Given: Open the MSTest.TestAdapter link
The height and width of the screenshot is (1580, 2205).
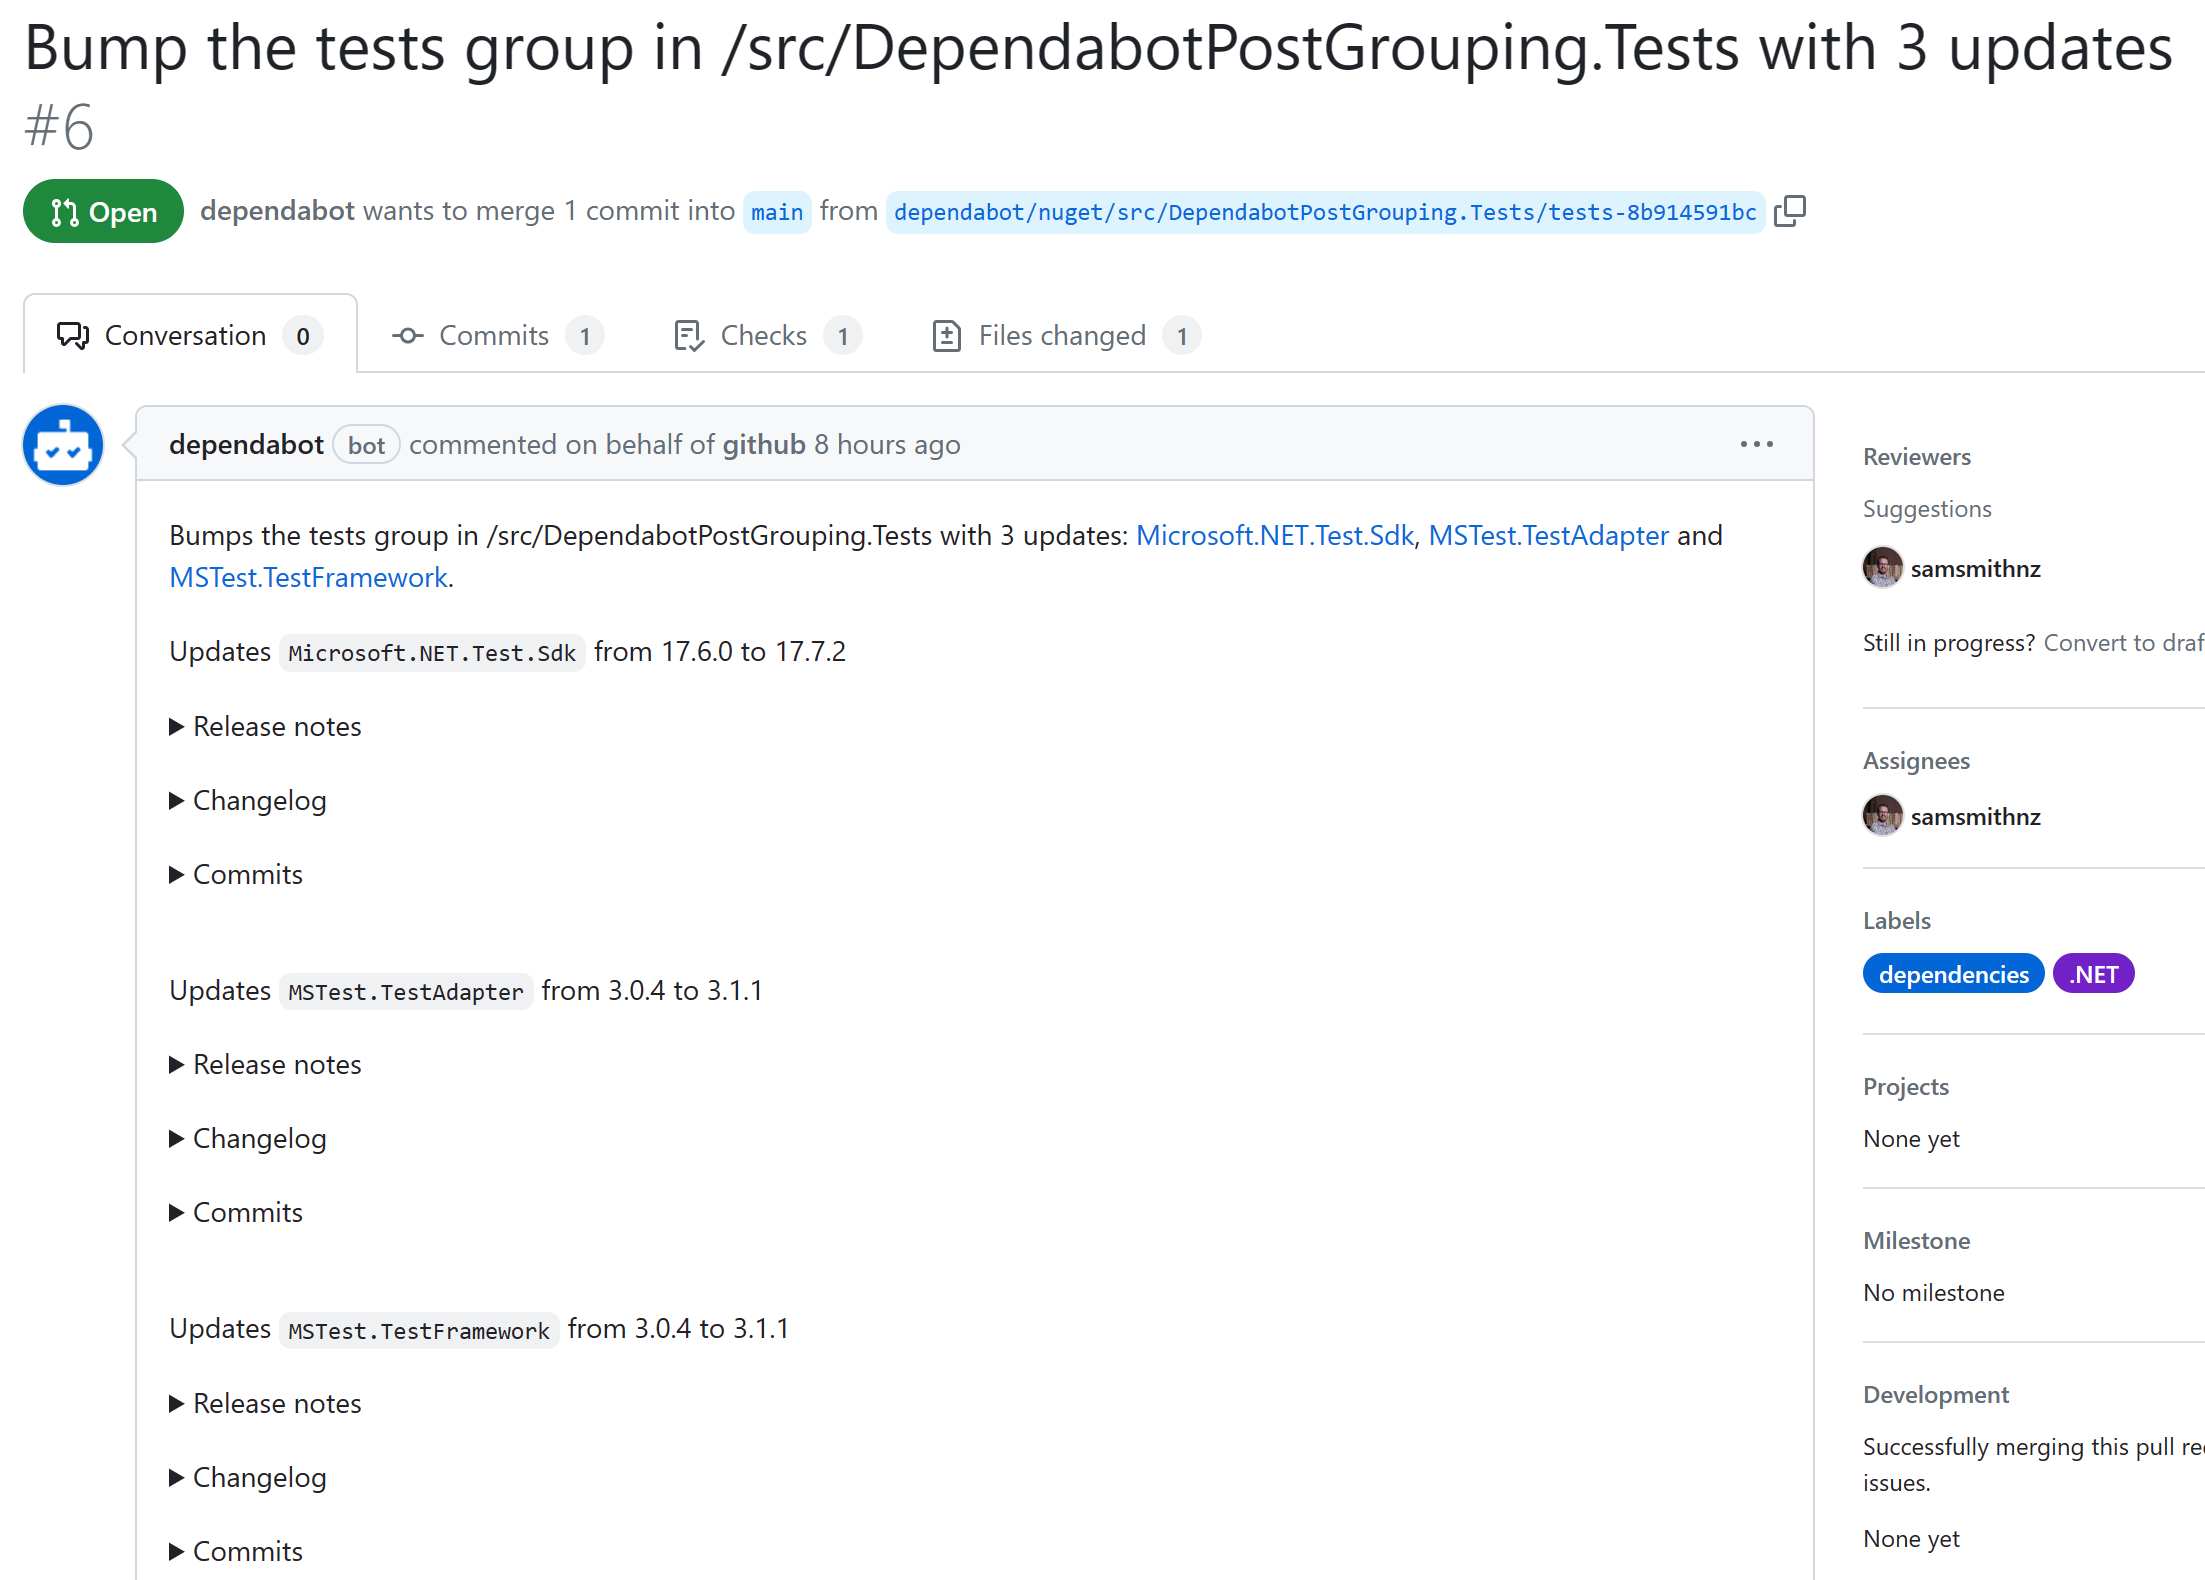Looking at the screenshot, I should [1548, 535].
